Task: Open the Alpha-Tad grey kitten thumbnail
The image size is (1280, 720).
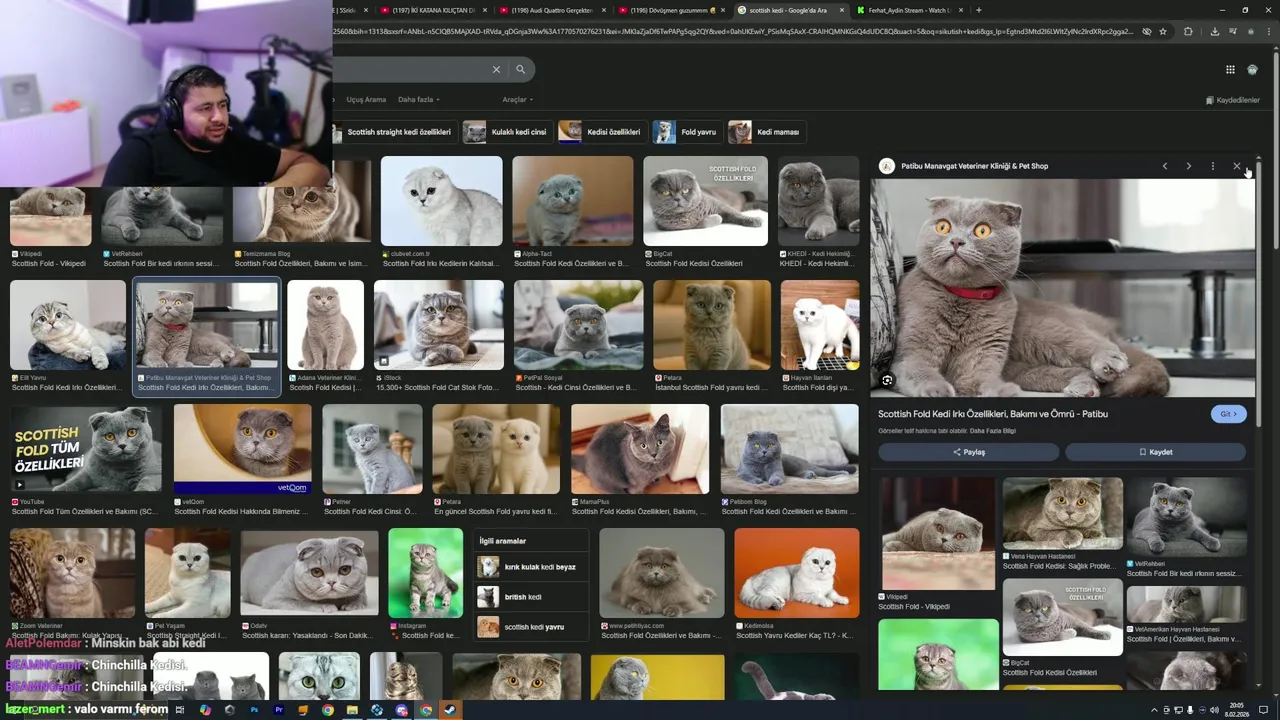Action: [573, 201]
